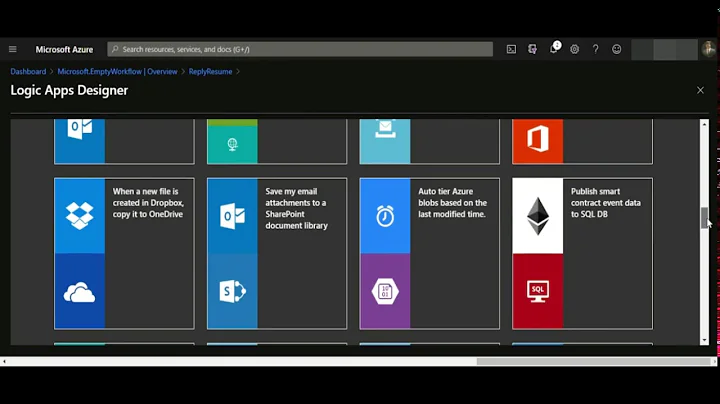
Task: Go to the Dashboard breadcrumb
Action: pos(28,72)
